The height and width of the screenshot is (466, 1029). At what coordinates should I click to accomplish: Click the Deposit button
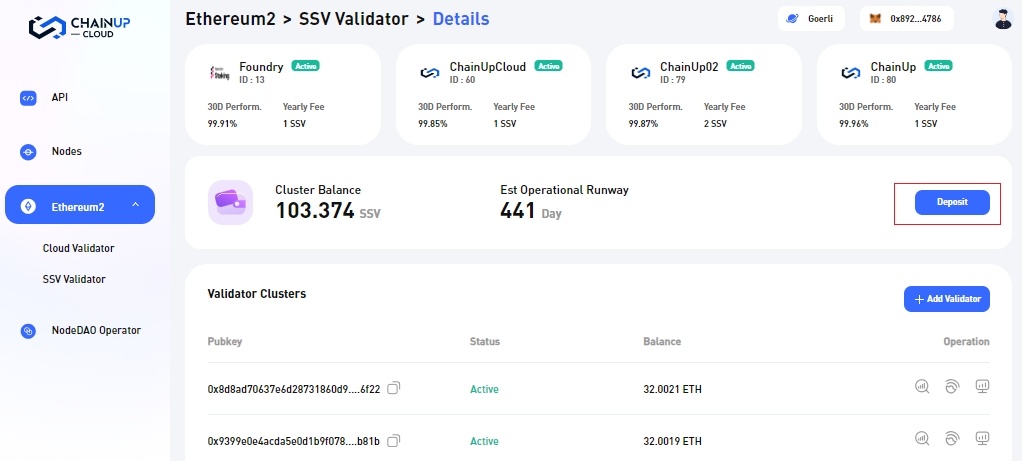951,202
